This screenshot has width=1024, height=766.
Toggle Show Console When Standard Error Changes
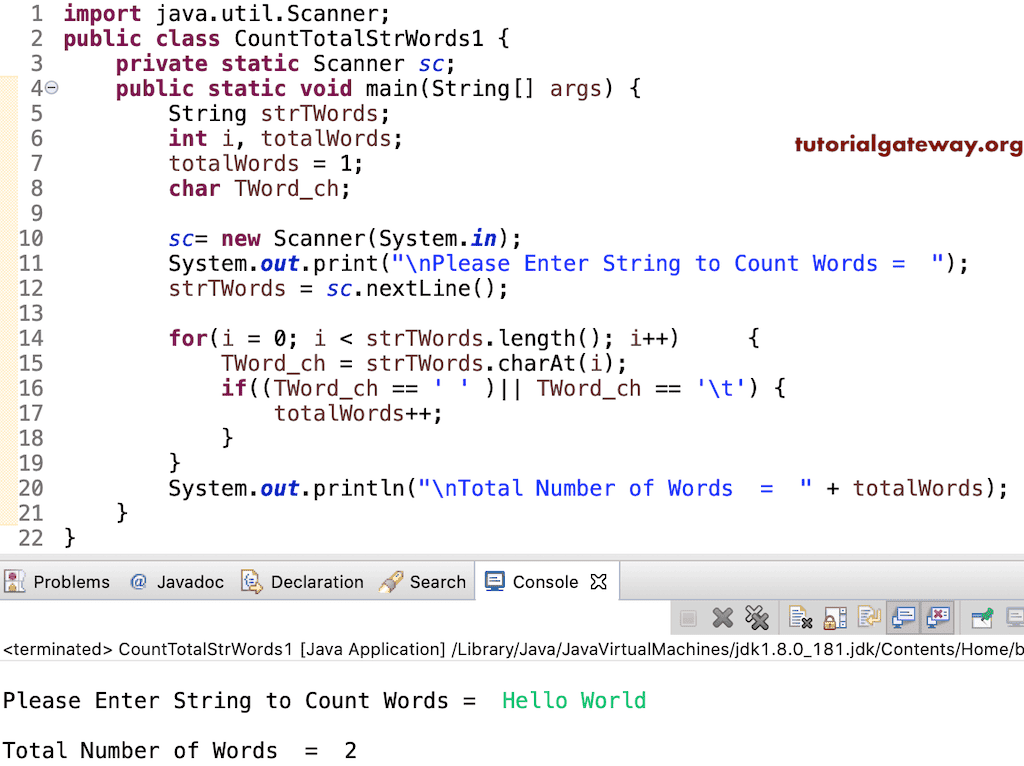pyautogui.click(x=938, y=617)
